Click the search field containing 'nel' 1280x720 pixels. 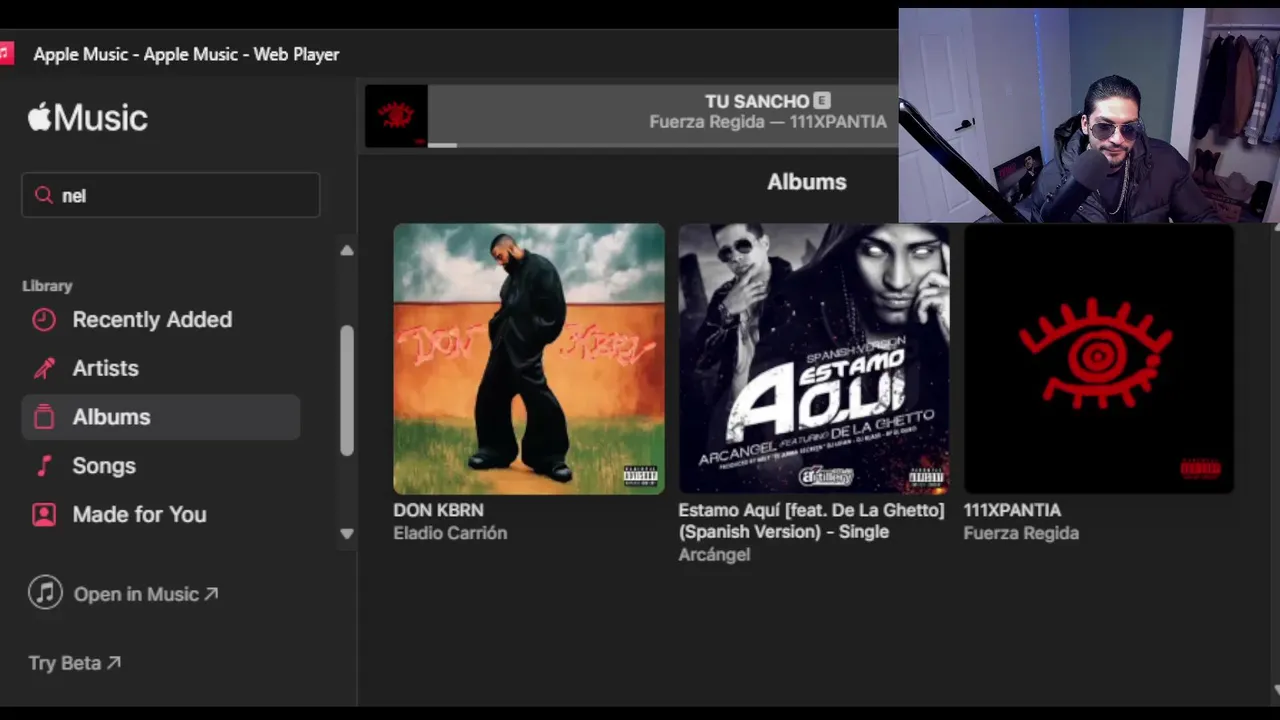point(171,195)
